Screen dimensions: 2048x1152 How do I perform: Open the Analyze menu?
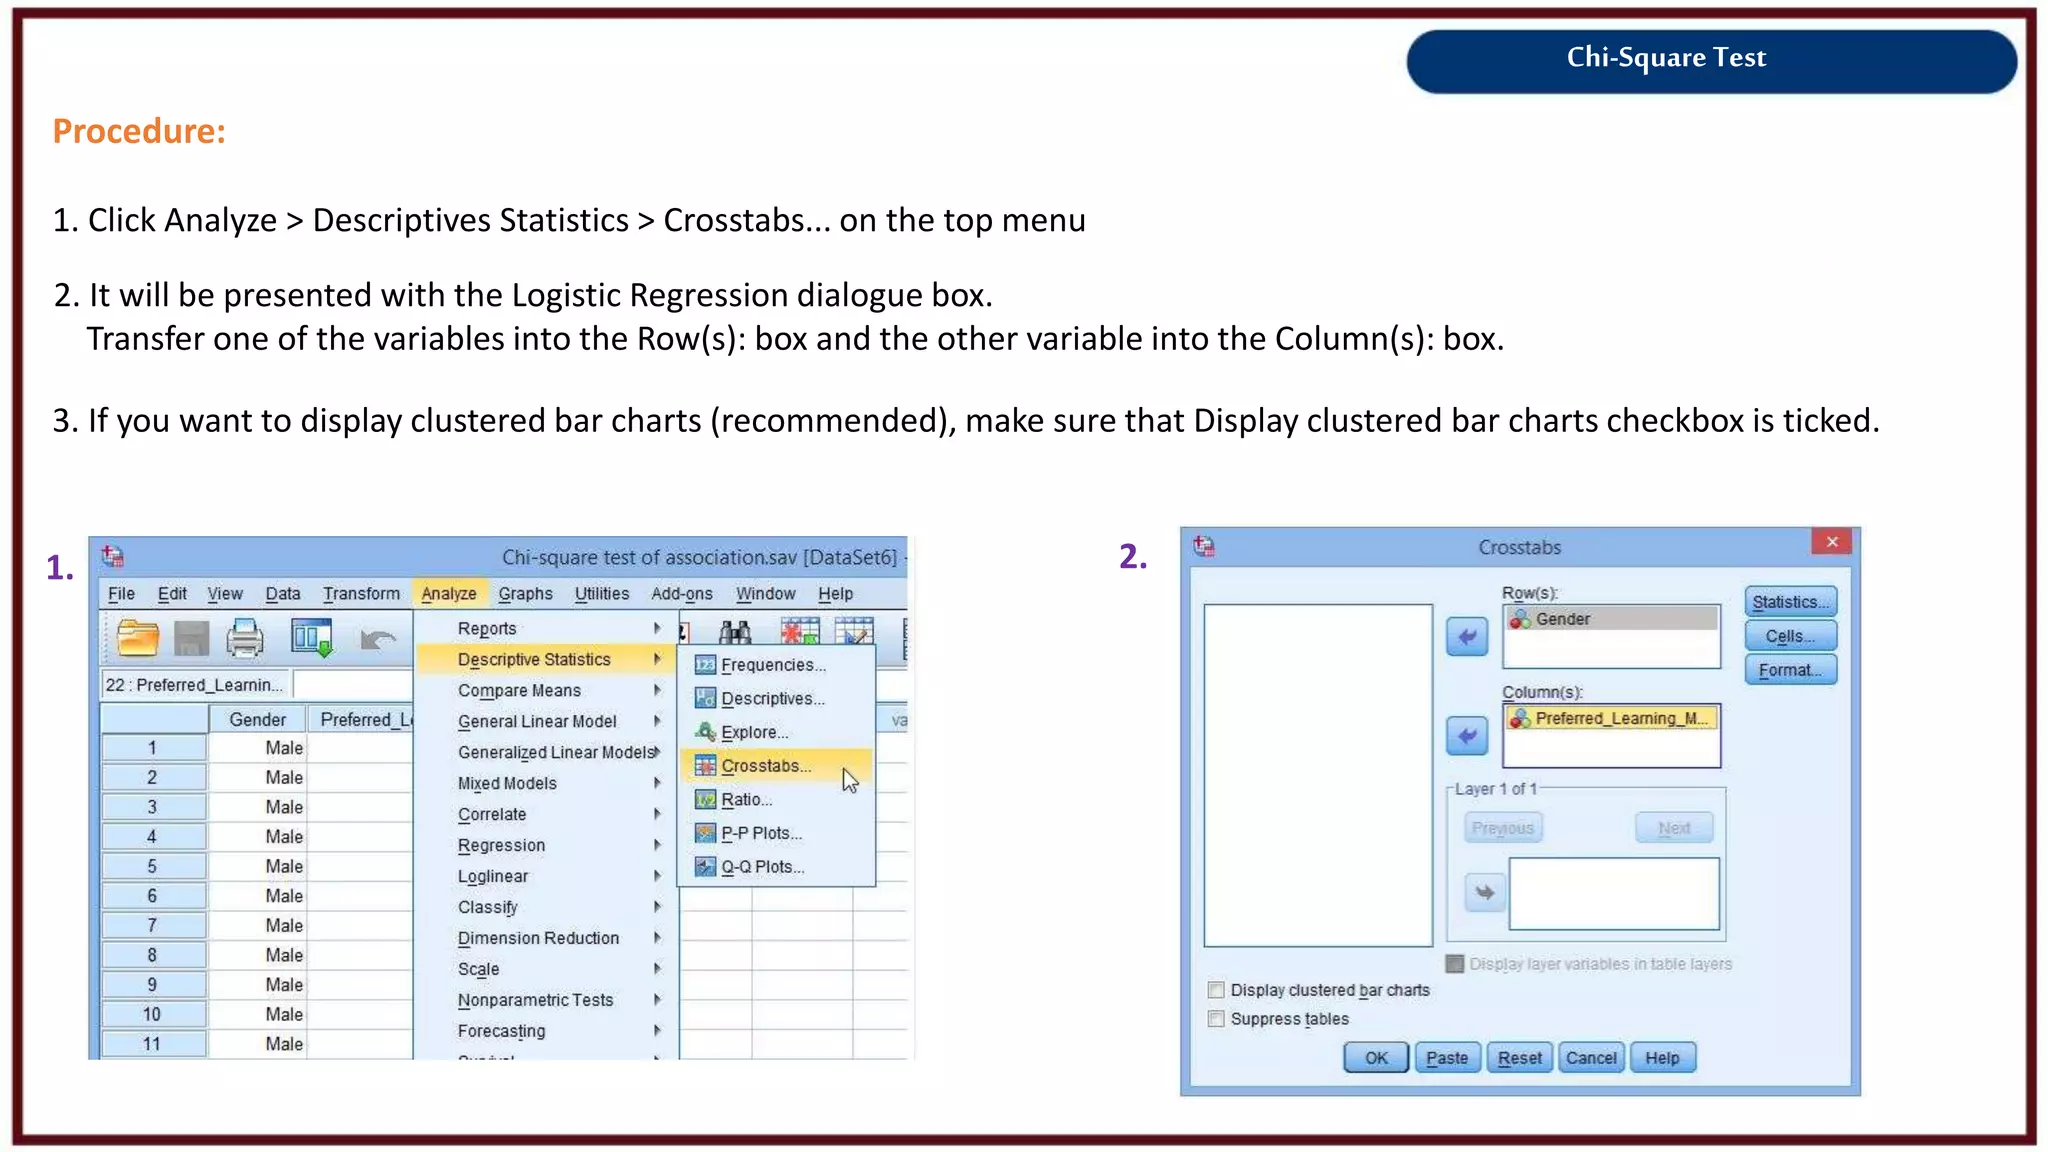pyautogui.click(x=449, y=593)
